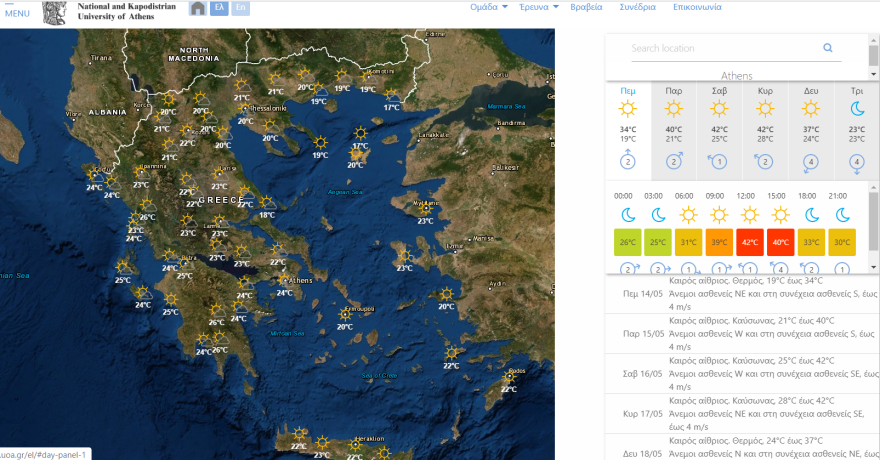
Task: Open the Επικοινωνία menu item
Action: pos(697,7)
